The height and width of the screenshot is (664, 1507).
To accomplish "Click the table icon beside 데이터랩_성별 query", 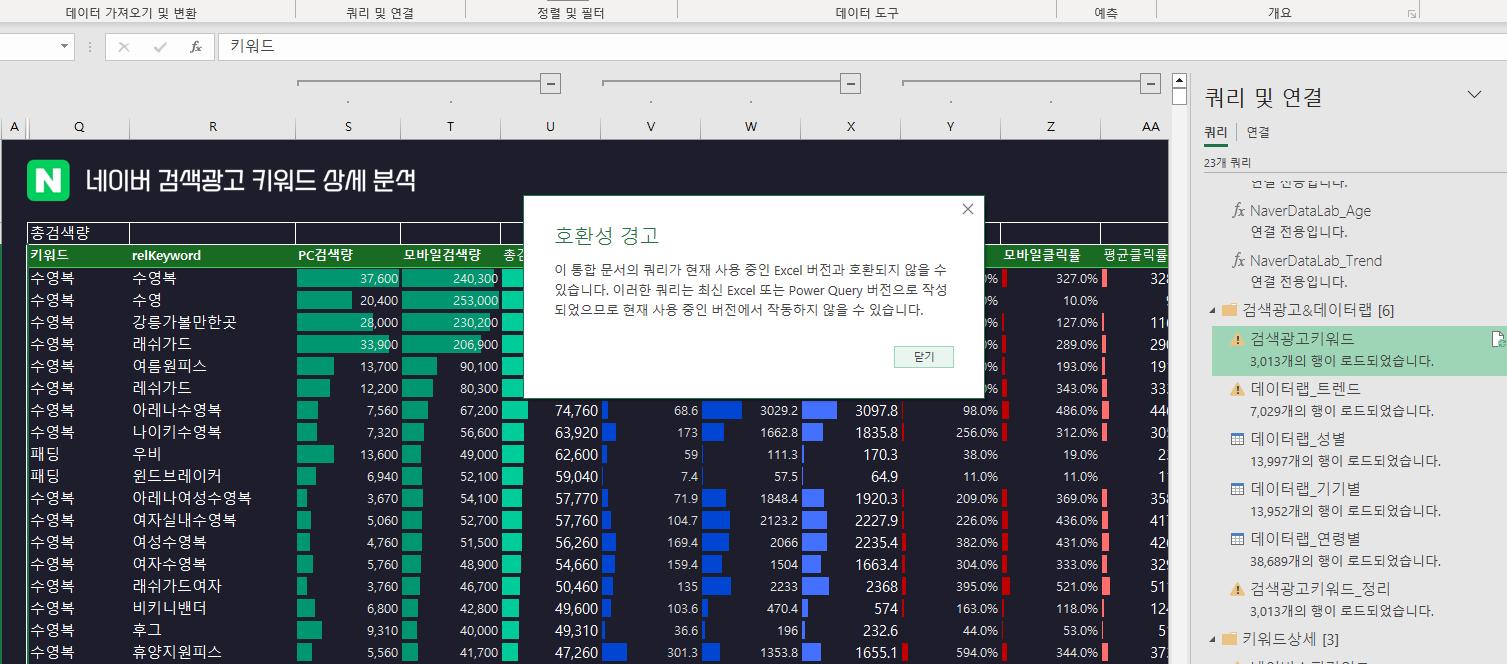I will tap(1237, 439).
